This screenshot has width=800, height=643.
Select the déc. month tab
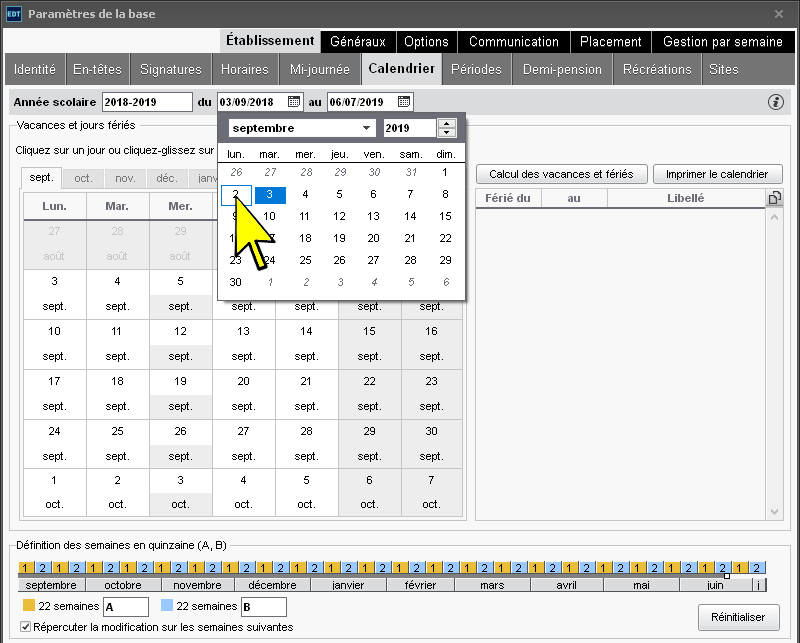167,178
